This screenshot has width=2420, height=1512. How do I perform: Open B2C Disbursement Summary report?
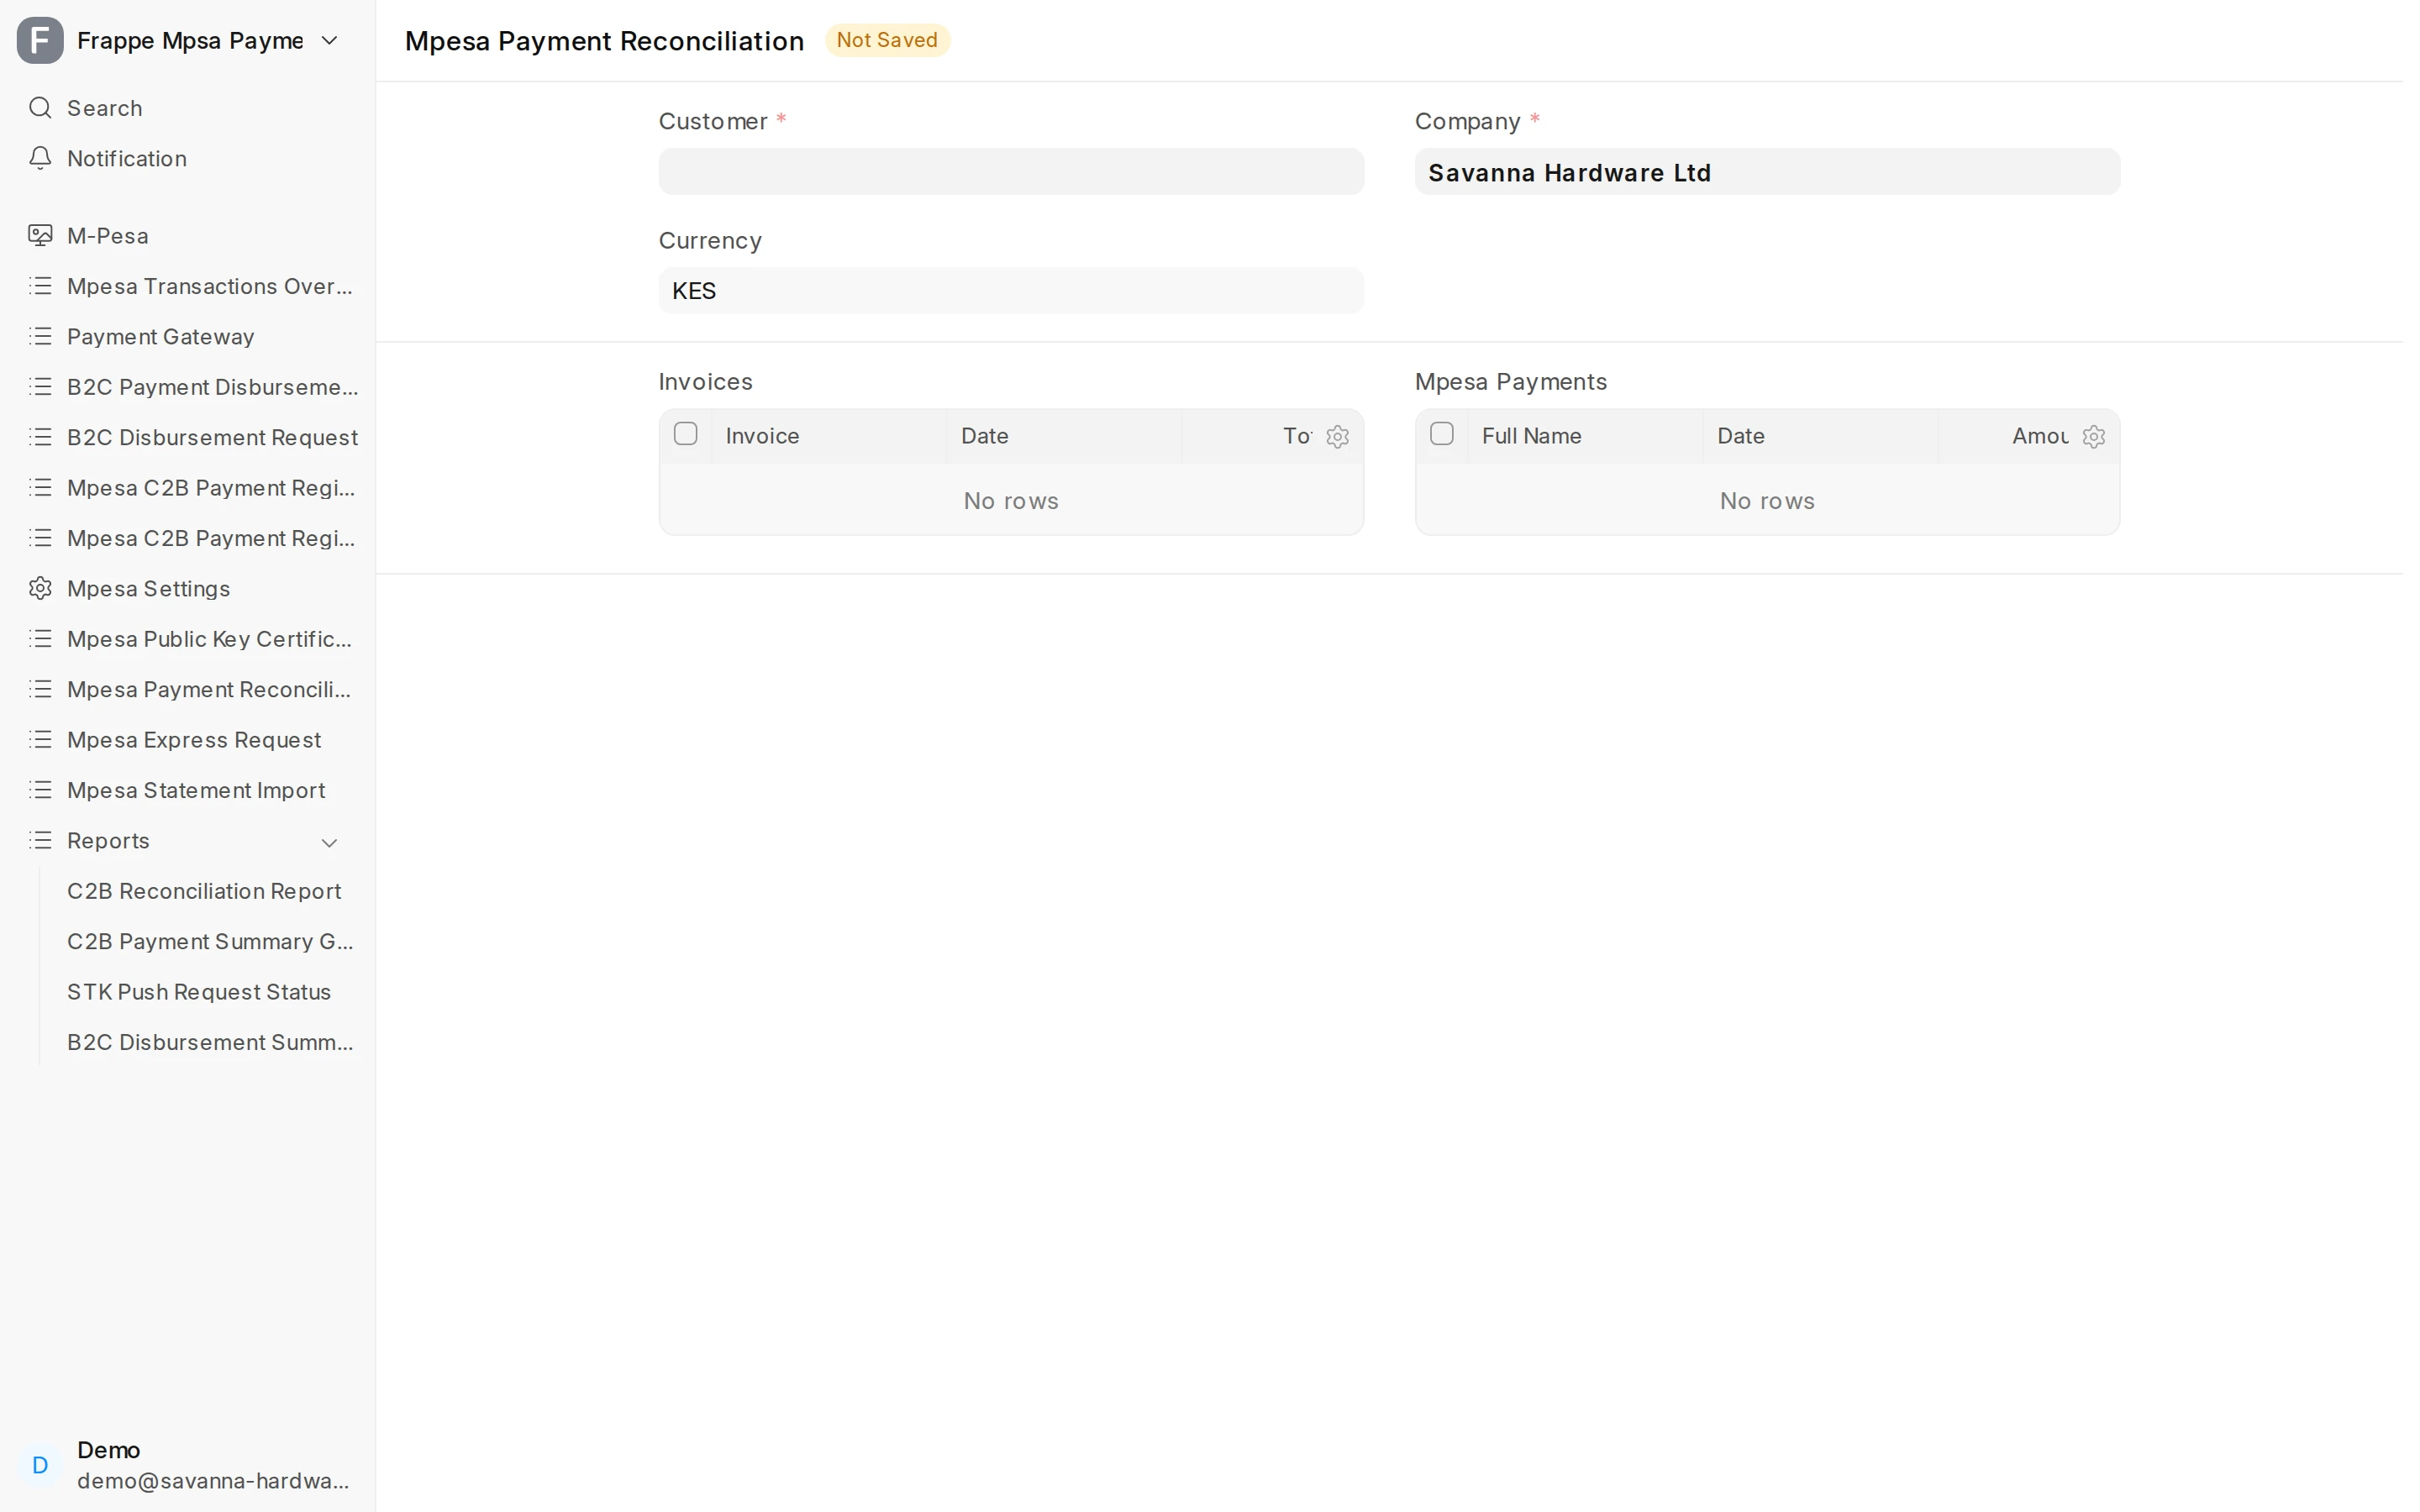pyautogui.click(x=209, y=1042)
